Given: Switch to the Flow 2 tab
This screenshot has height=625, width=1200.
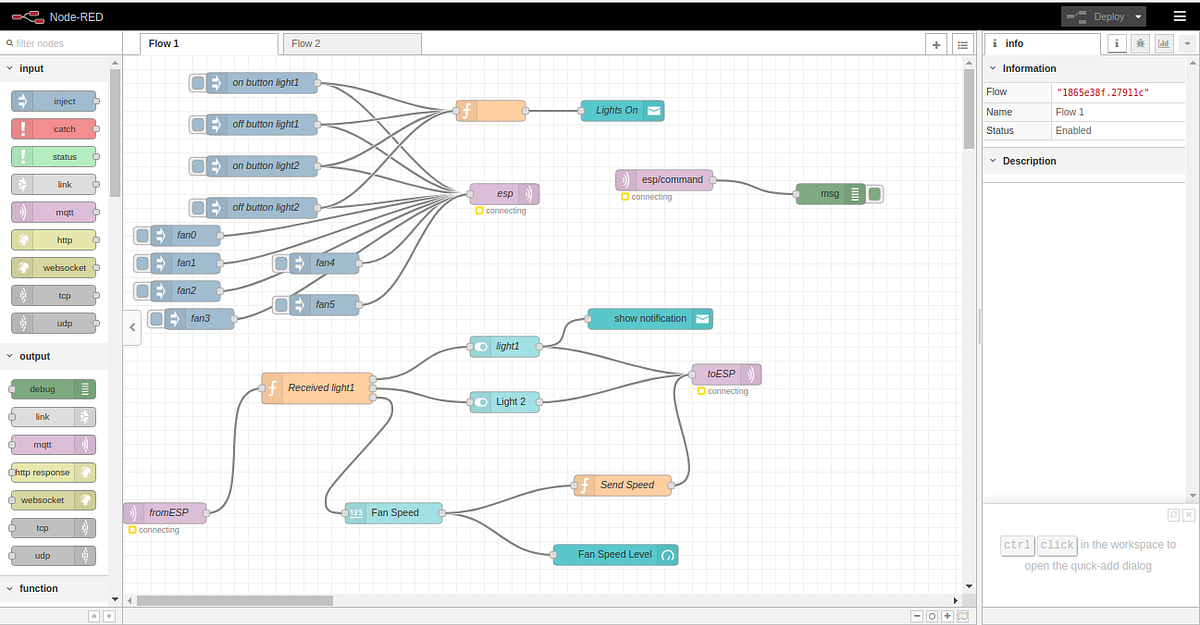Looking at the screenshot, I should (x=351, y=43).
